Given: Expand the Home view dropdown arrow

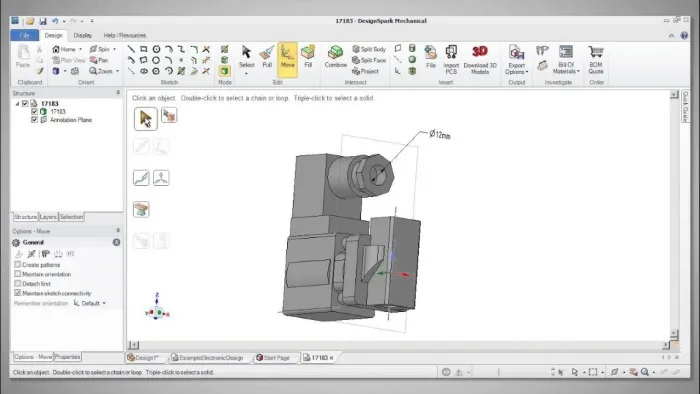Looking at the screenshot, I should click(x=80, y=49).
